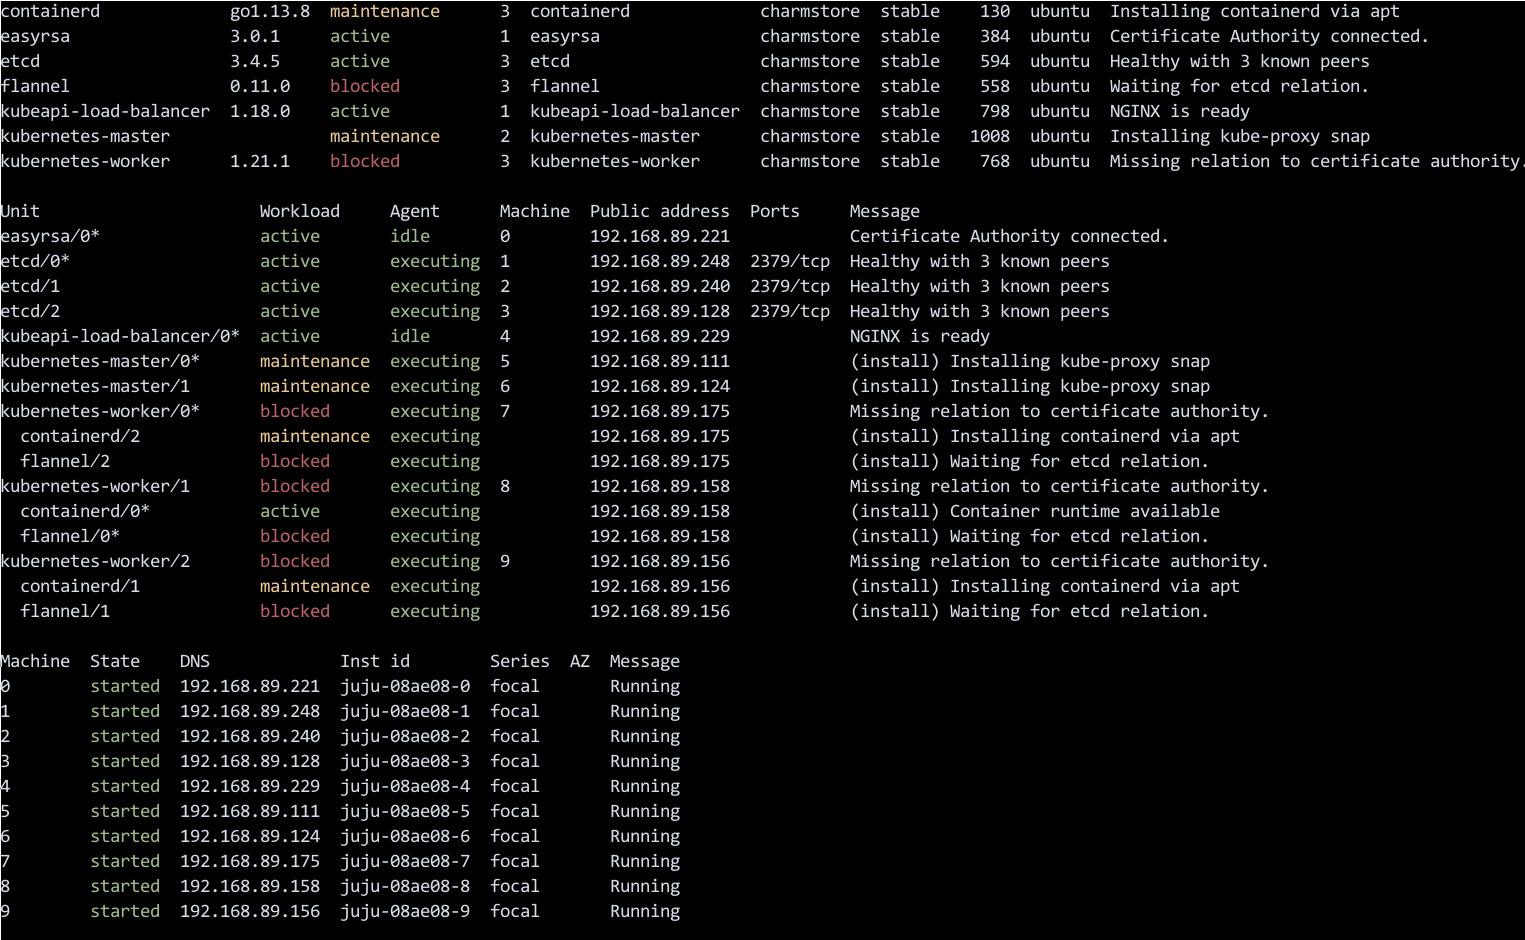This screenshot has width=1525, height=940.
Task: Click instance id juju-08ae08-3
Action: [x=405, y=761]
